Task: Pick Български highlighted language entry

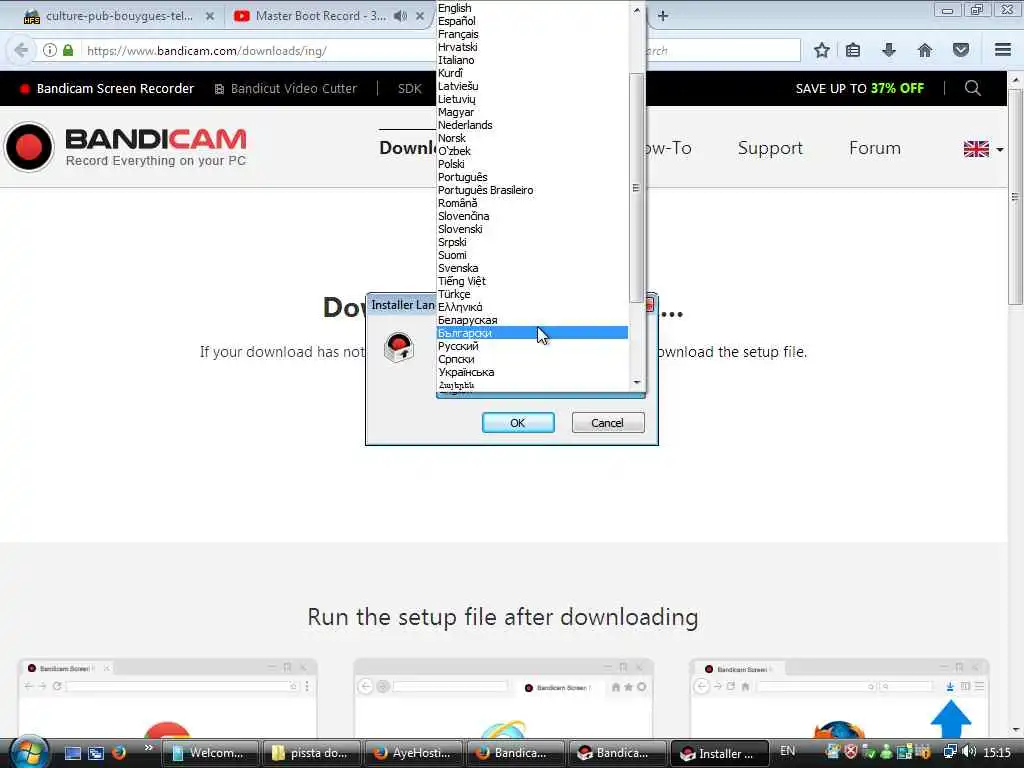Action: pyautogui.click(x=532, y=333)
